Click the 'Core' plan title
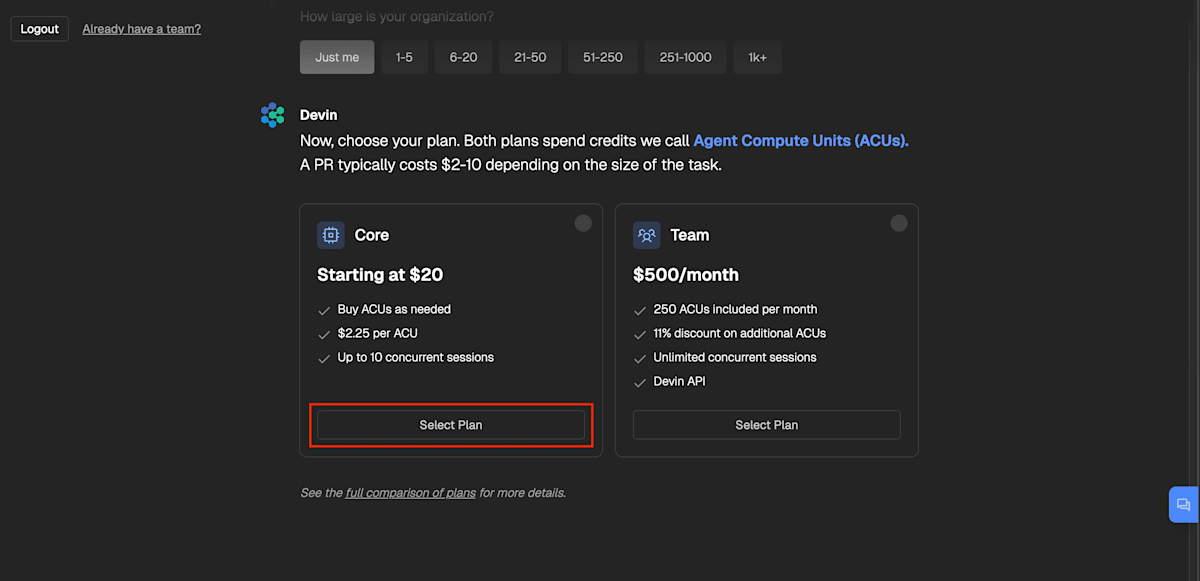 tap(372, 235)
